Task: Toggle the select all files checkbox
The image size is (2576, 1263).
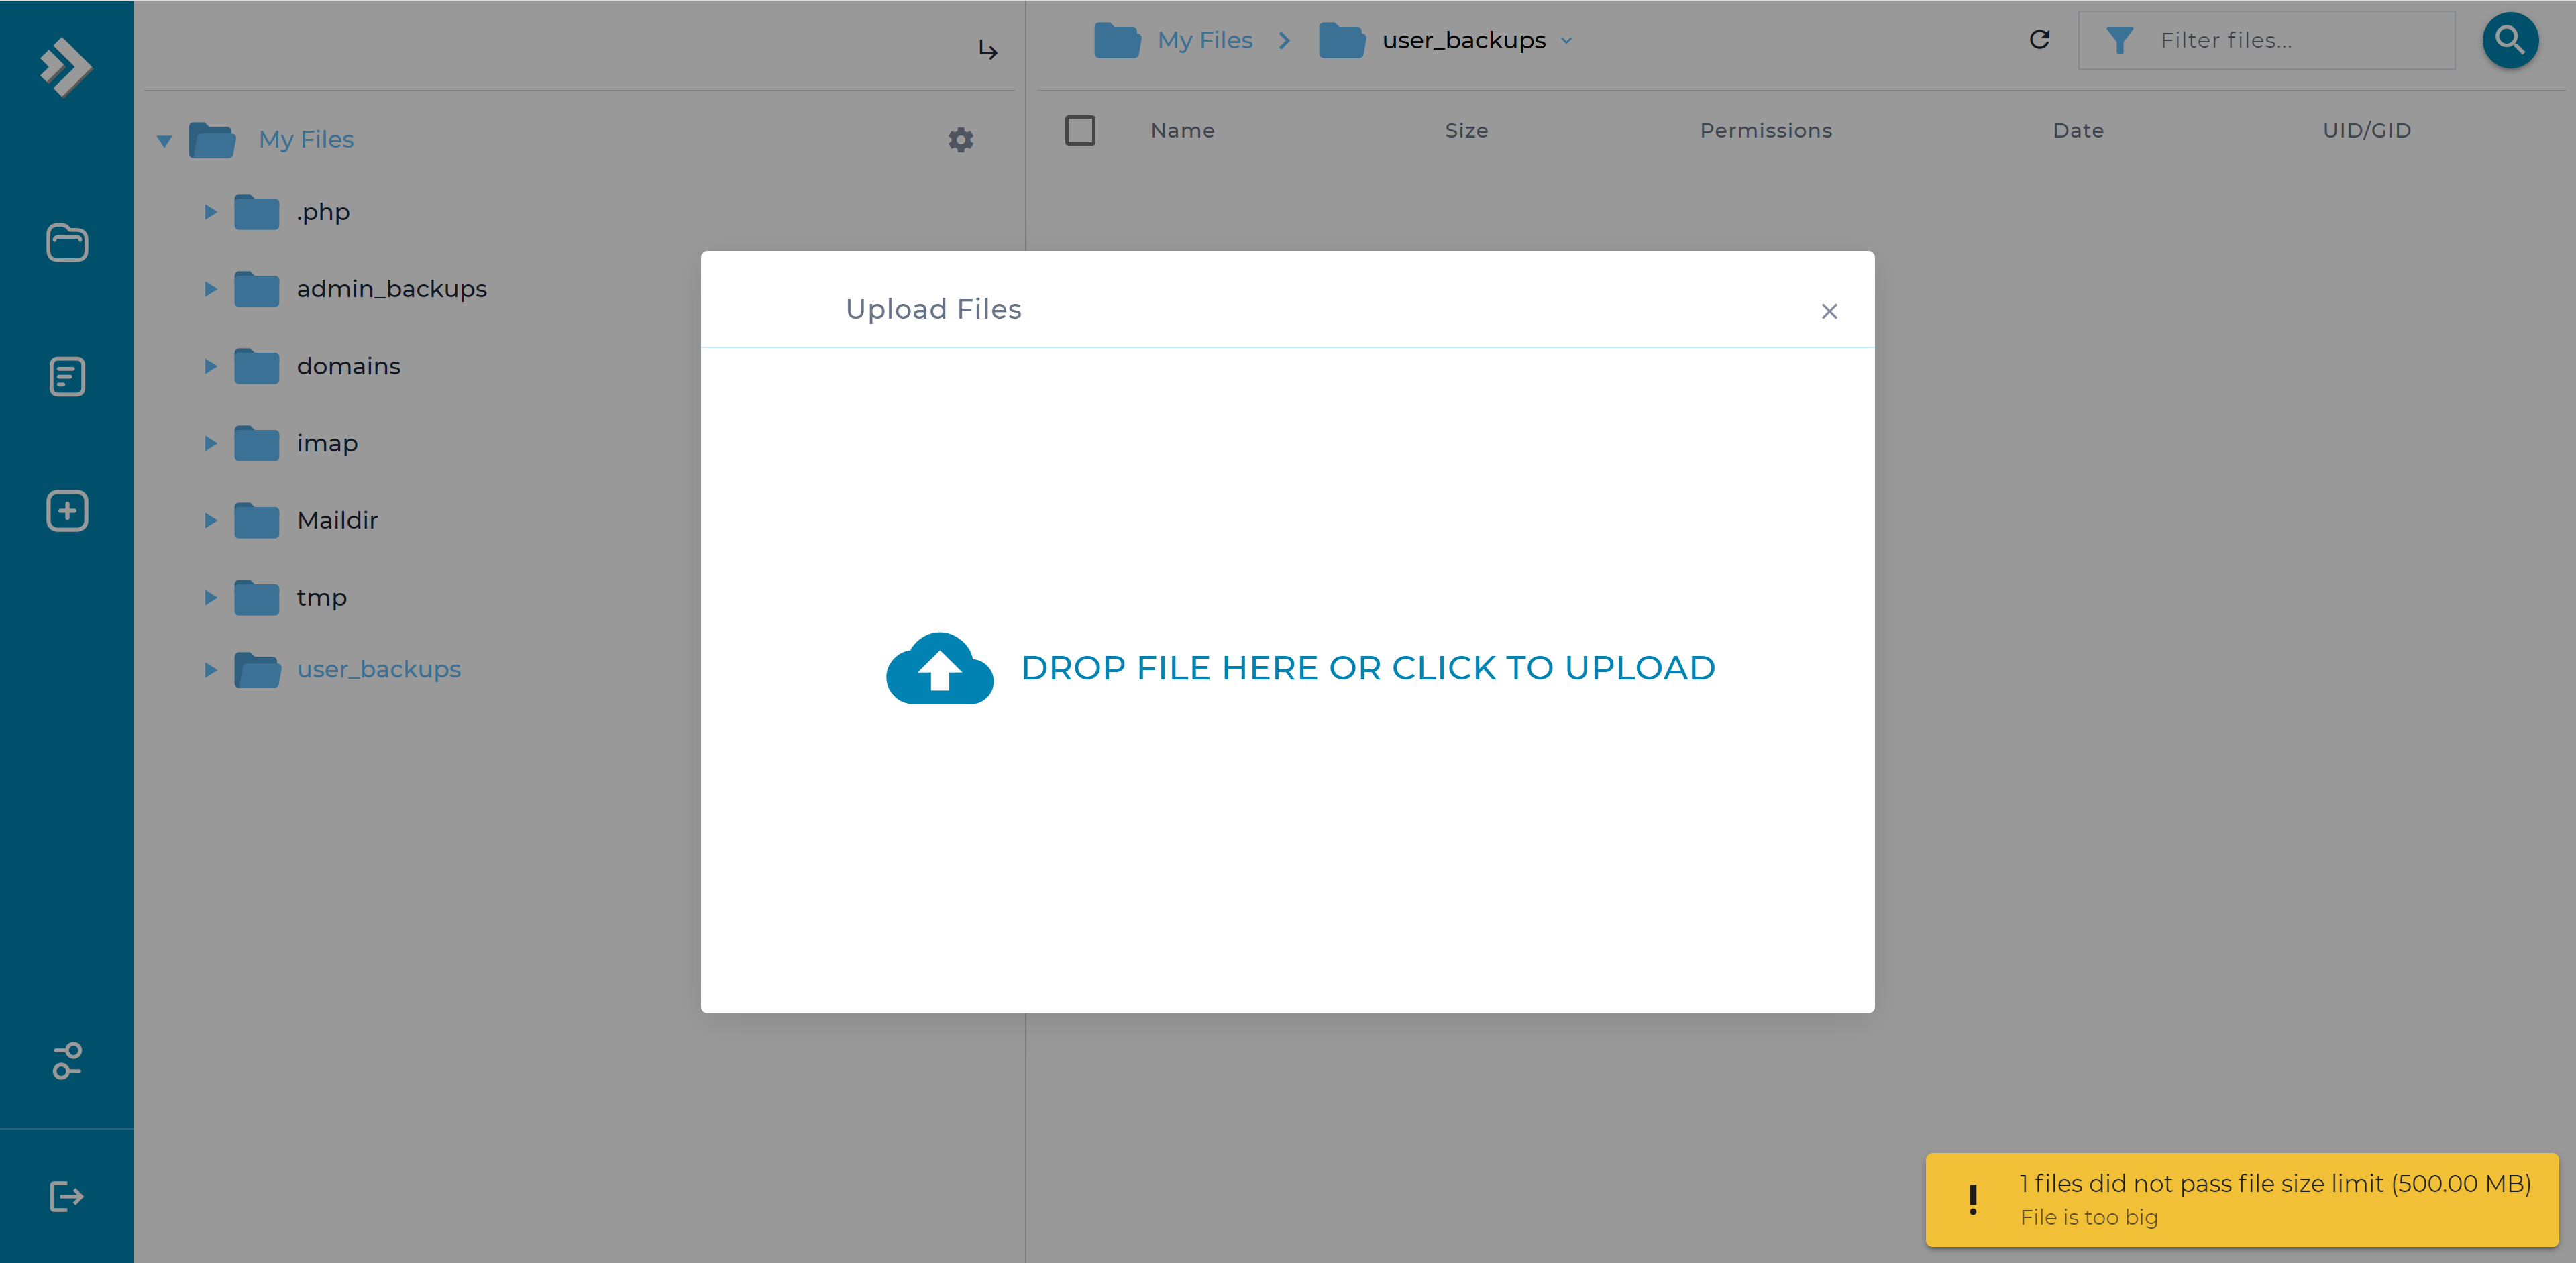Action: pos(1080,130)
